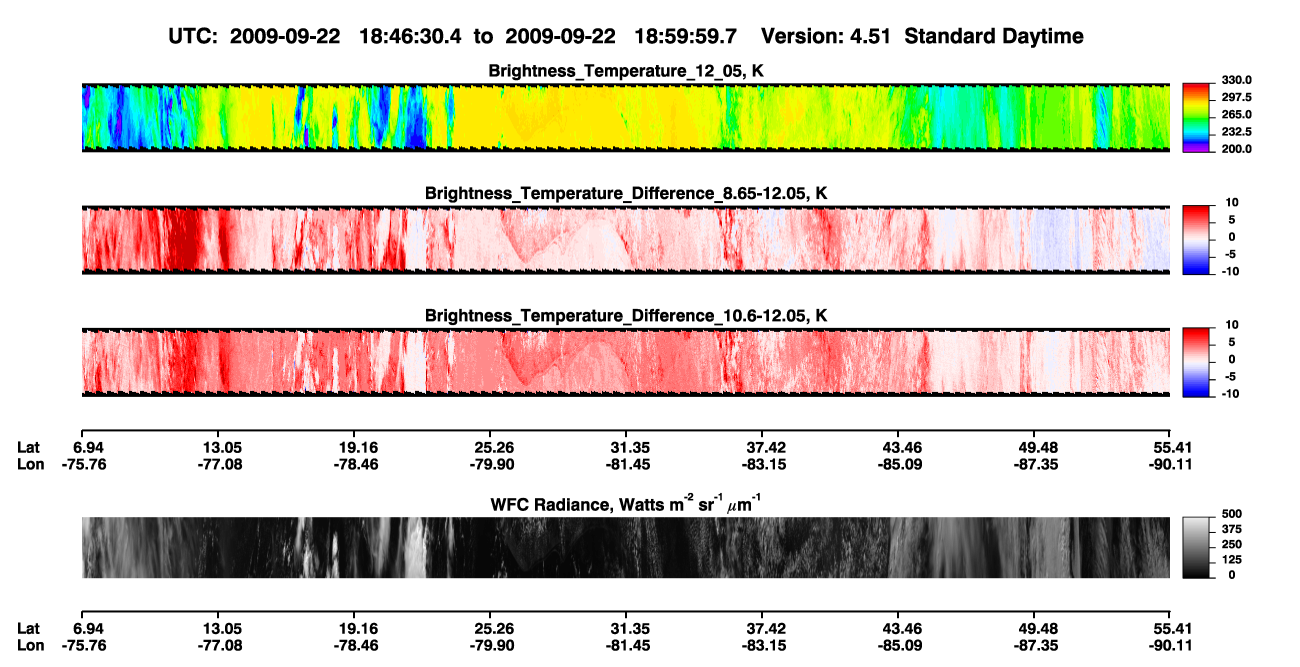The height and width of the screenshot is (667, 1300).
Task: Click the 330.0 colorbar label
Action: (x=1236, y=80)
